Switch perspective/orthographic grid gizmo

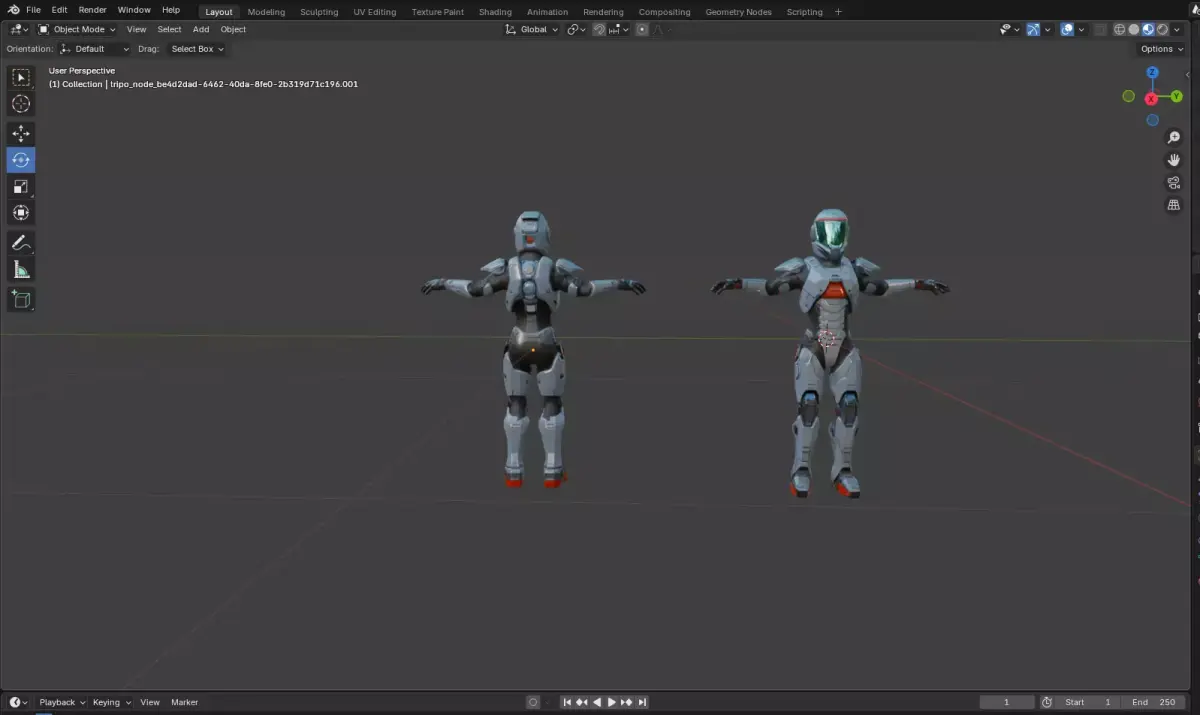[x=1174, y=205]
